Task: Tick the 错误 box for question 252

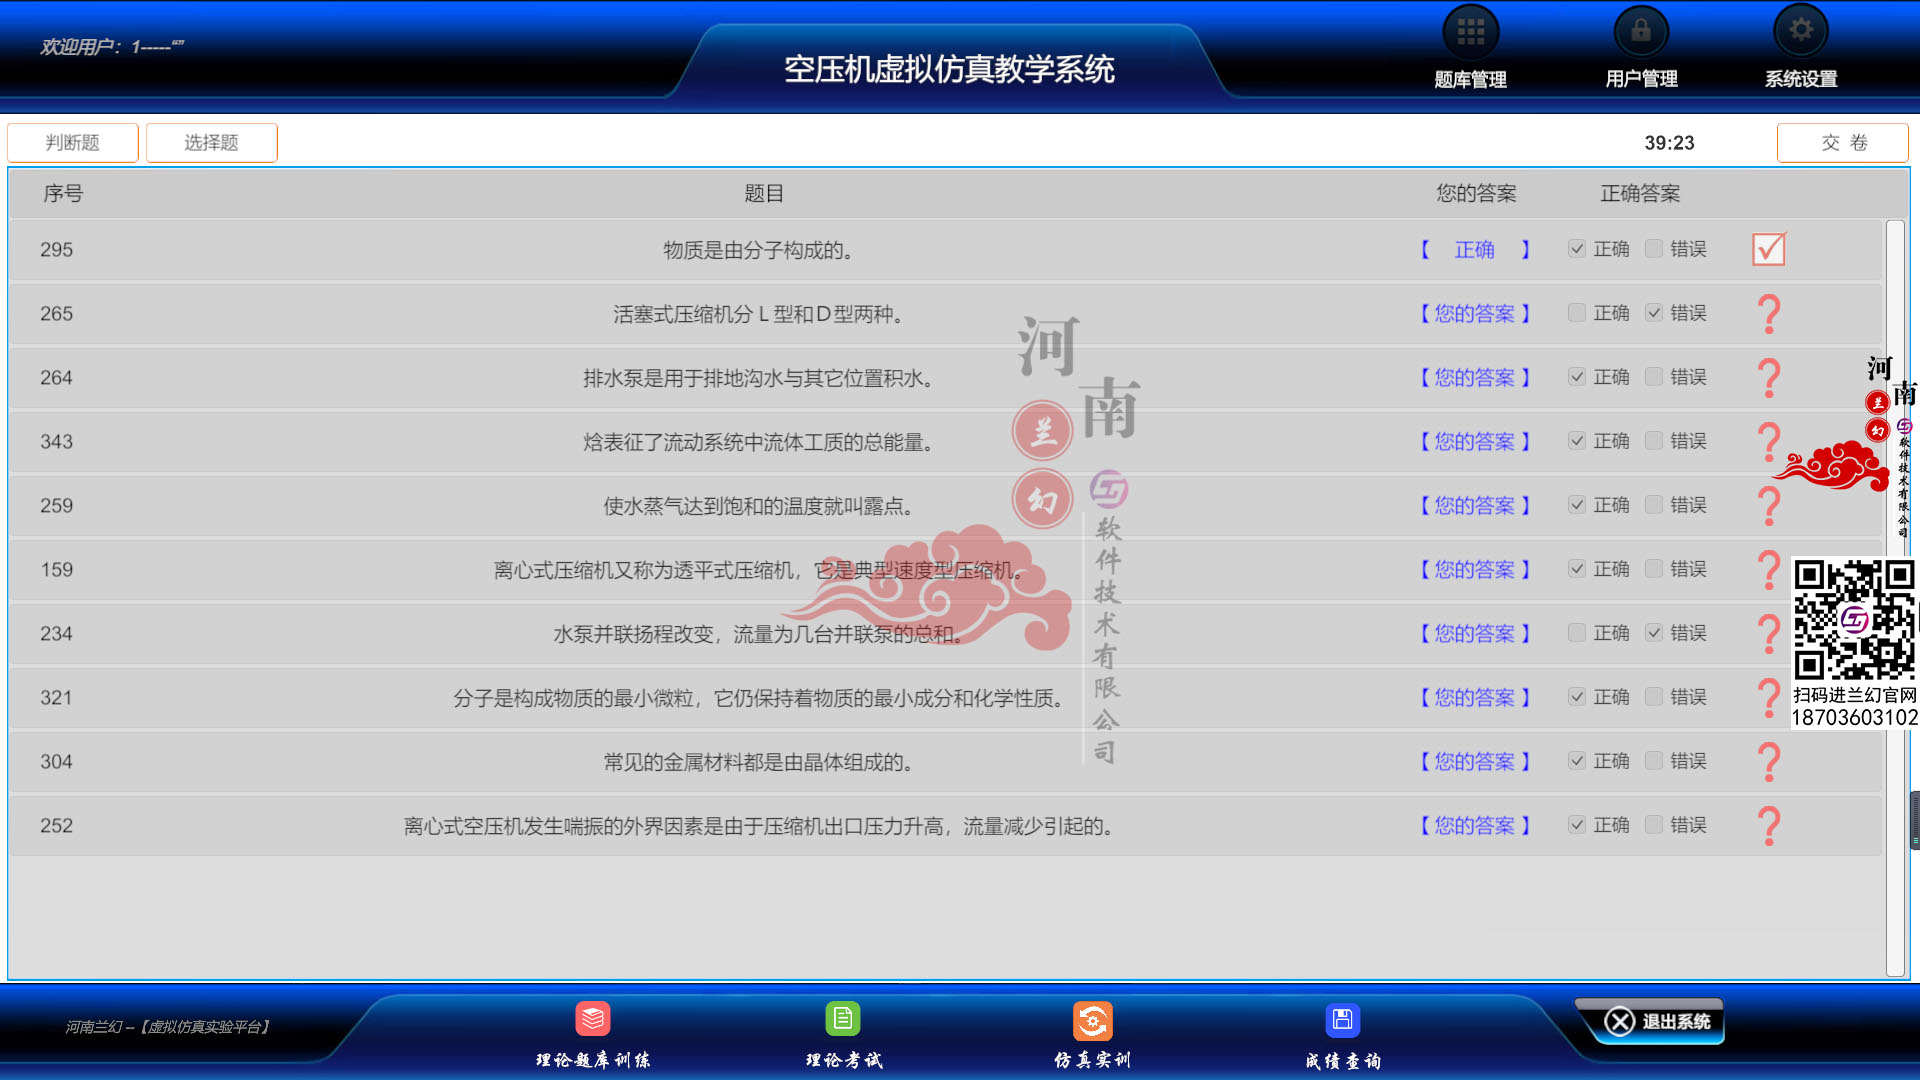Action: tap(1654, 825)
